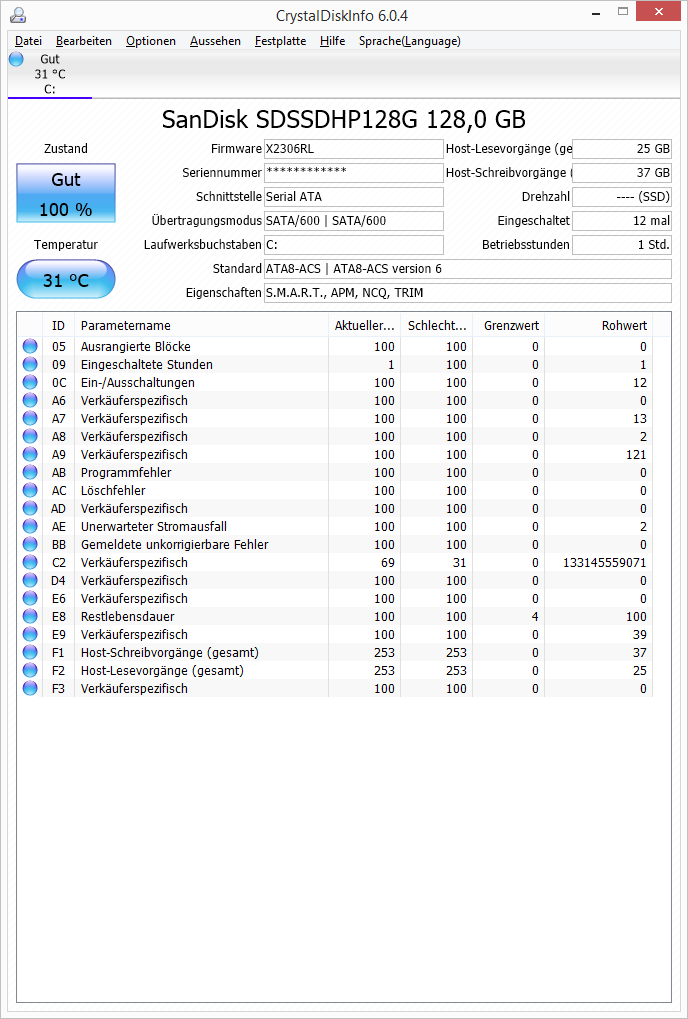Click the Schlecht... column header
The width and height of the screenshot is (688, 1019).
click(x=437, y=326)
